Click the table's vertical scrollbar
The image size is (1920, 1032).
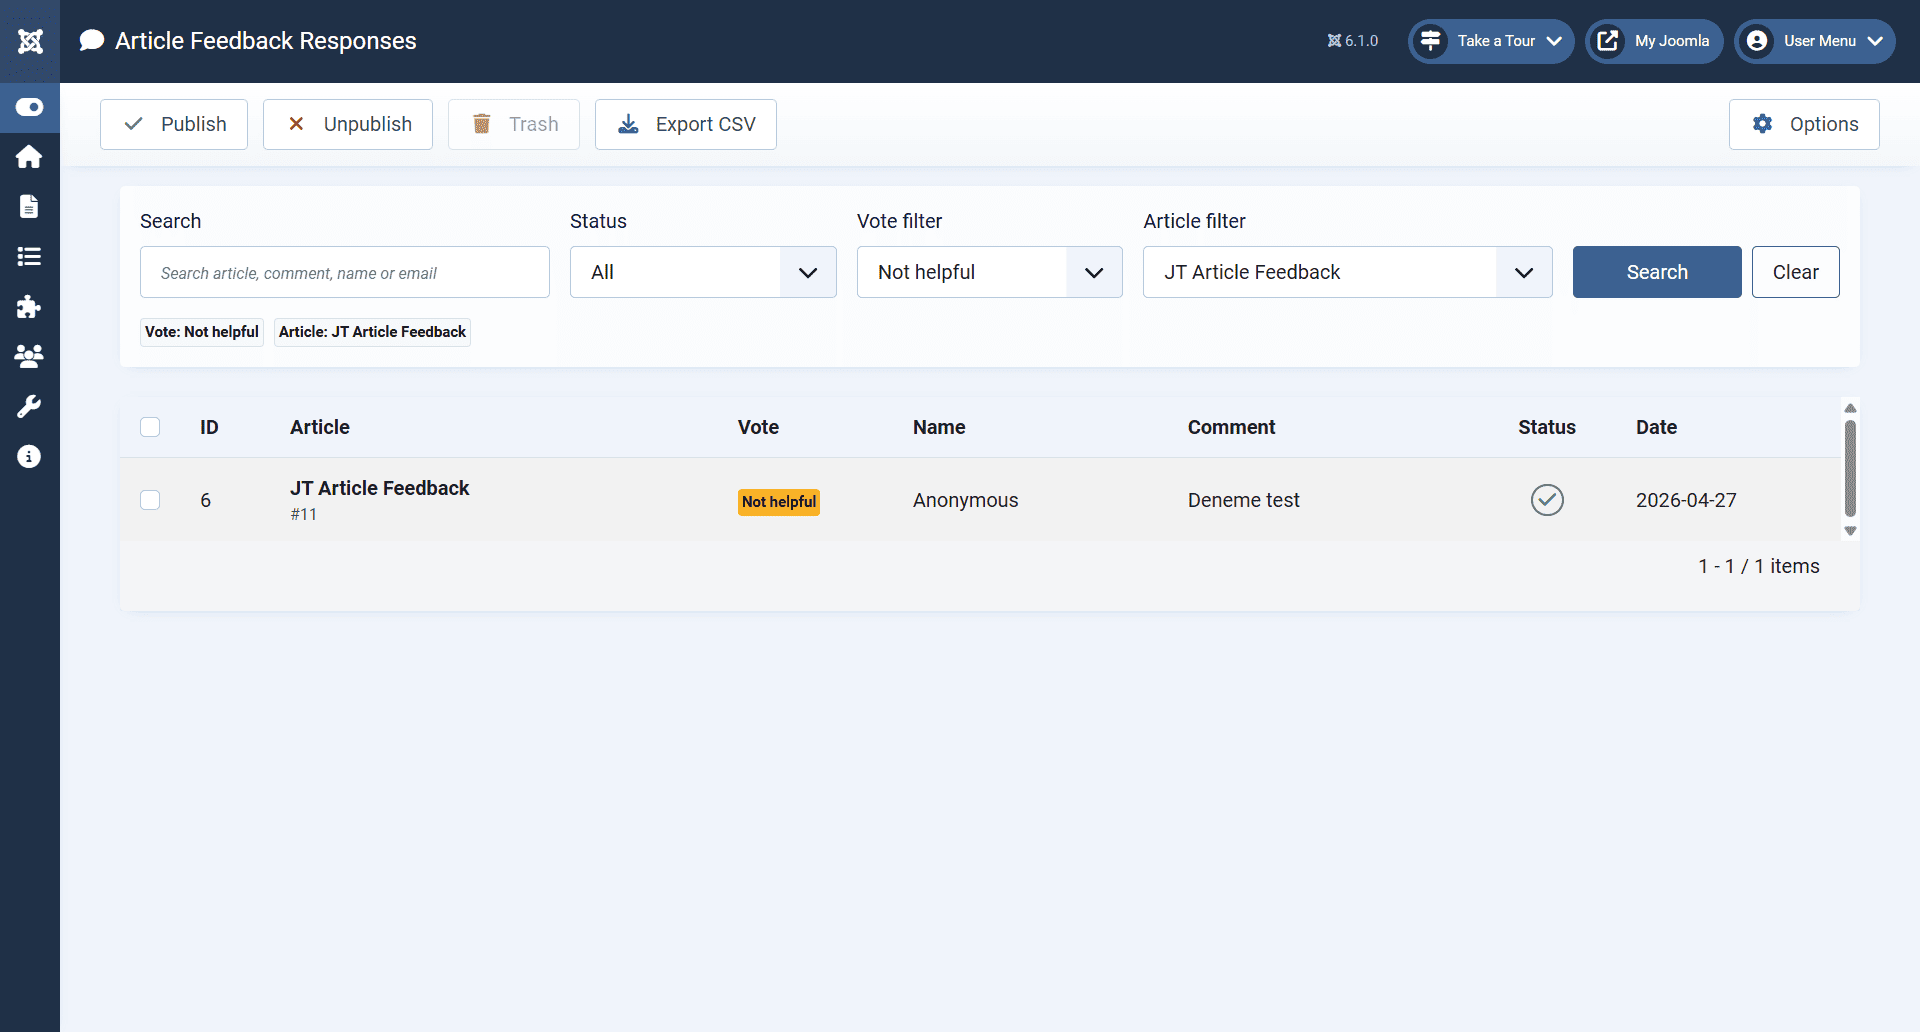pyautogui.click(x=1850, y=468)
